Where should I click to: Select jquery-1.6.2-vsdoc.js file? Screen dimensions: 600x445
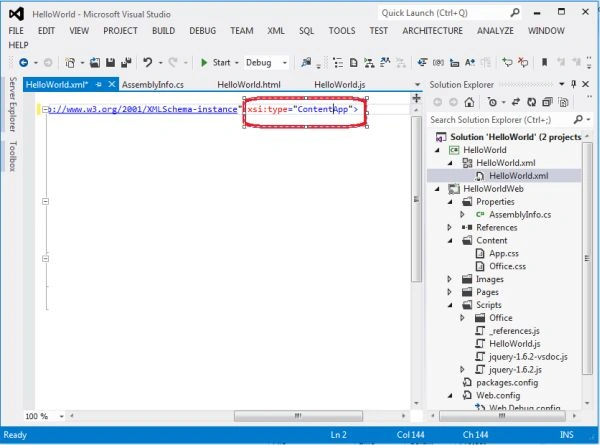tap(528, 357)
